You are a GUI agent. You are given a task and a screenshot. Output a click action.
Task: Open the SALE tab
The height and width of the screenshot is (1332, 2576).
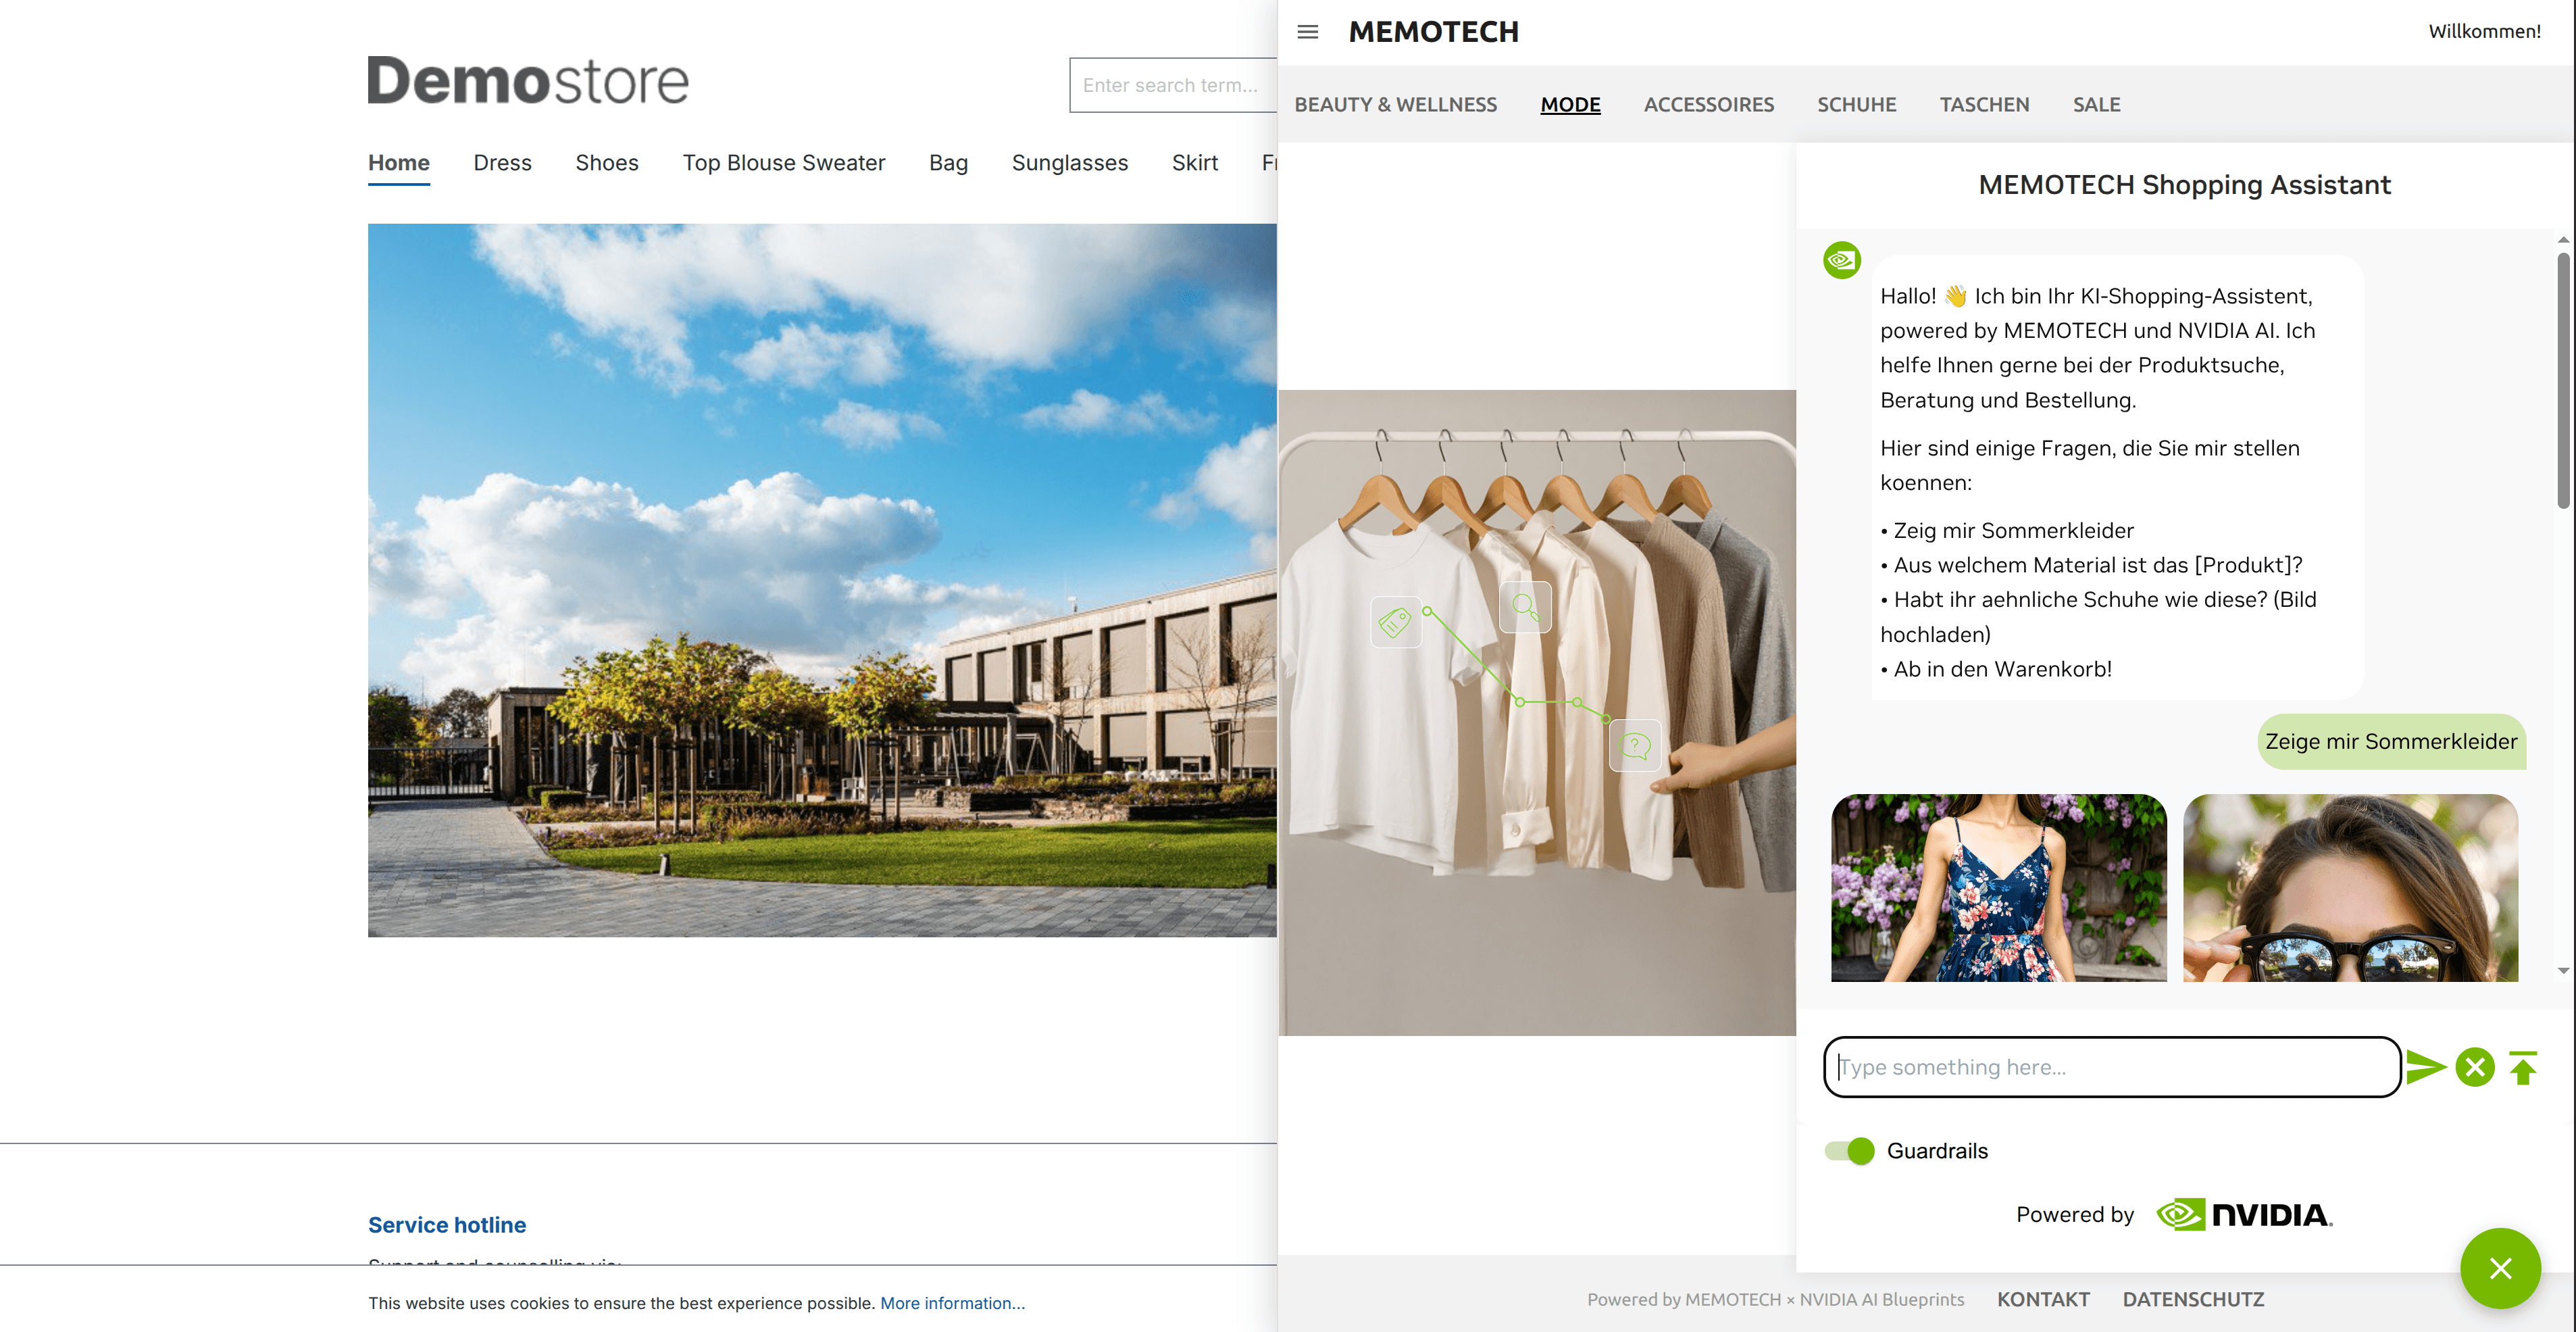[x=2096, y=104]
